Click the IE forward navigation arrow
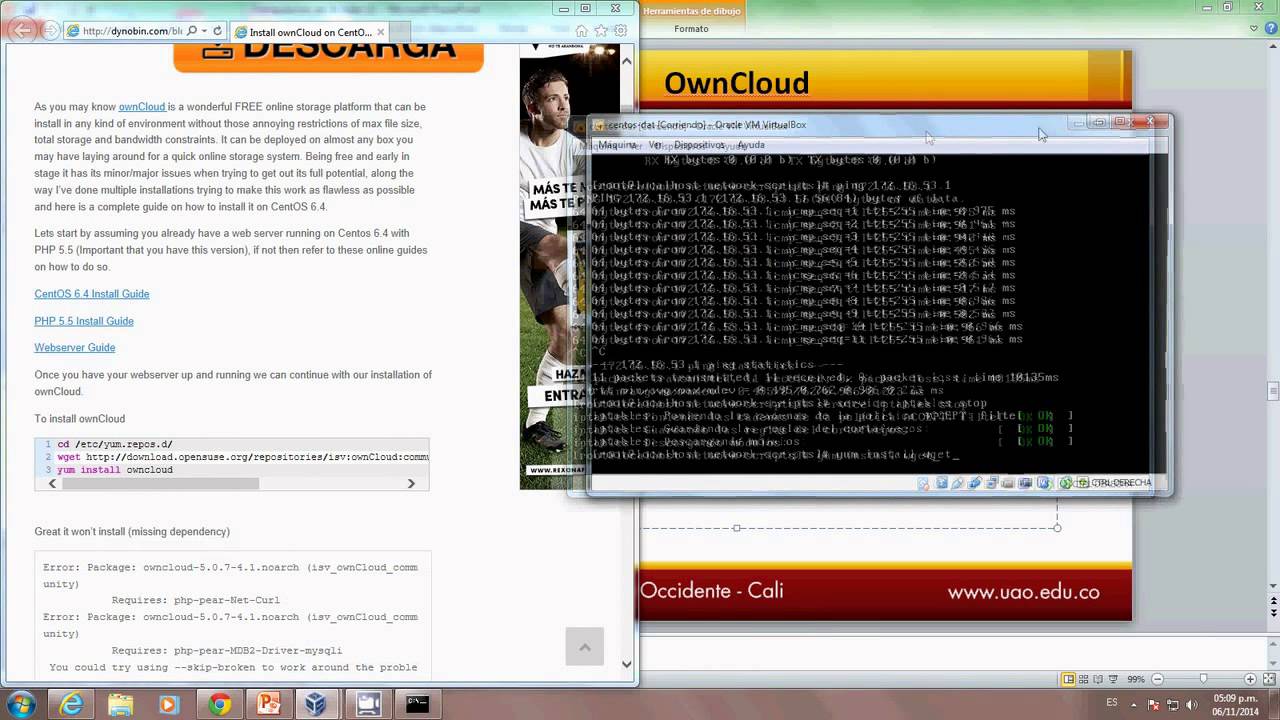The width and height of the screenshot is (1280, 720). point(49,31)
